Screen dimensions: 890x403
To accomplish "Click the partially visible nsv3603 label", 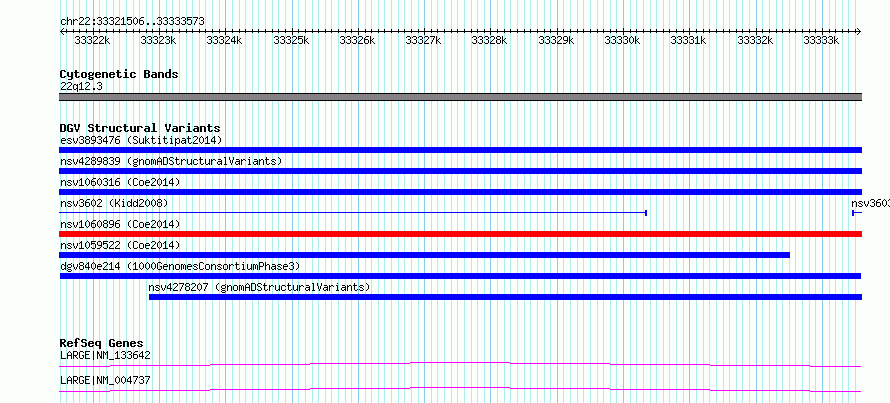I will 870,203.
